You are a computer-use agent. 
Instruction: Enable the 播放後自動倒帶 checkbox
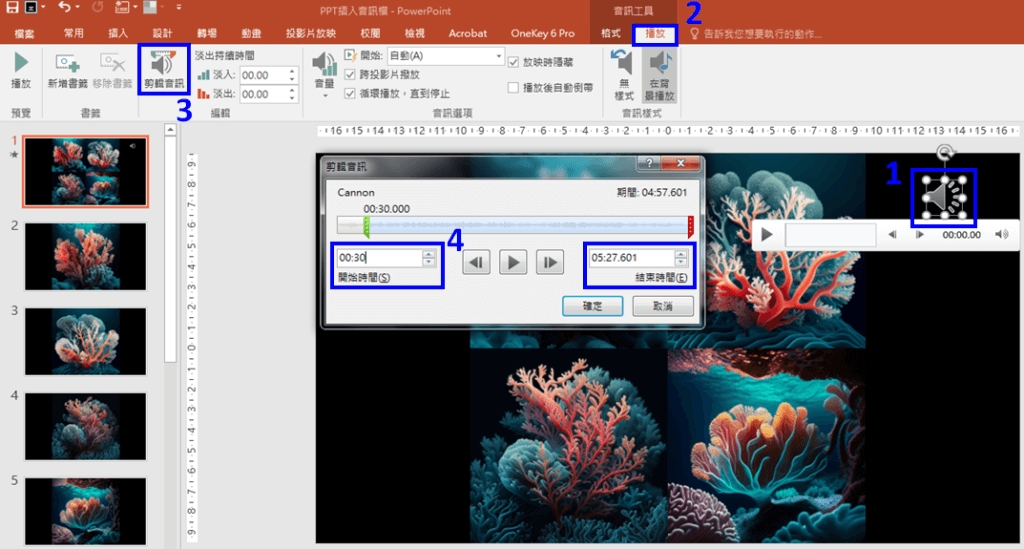pyautogui.click(x=514, y=88)
